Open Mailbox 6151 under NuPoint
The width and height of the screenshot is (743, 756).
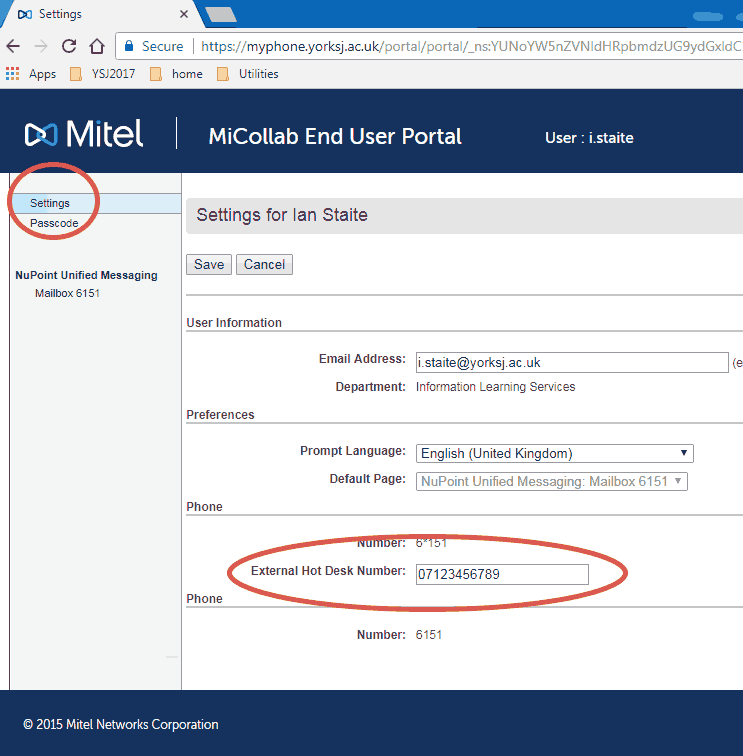coord(67,294)
